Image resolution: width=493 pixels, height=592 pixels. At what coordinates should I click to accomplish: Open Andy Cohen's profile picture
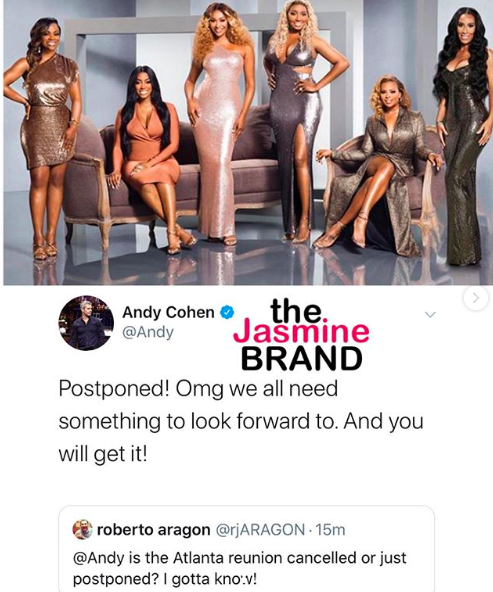pyautogui.click(x=86, y=323)
